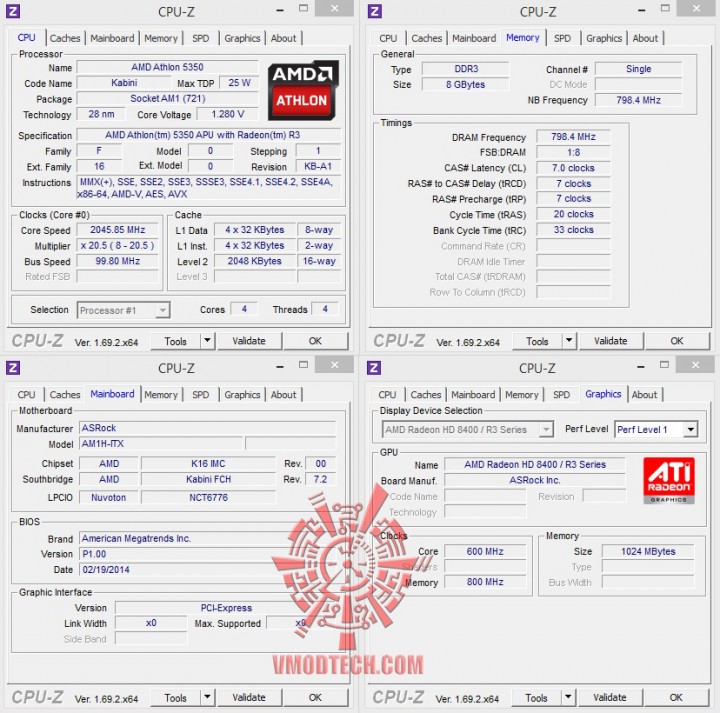Click the Code Name value Kabini
720x713 pixels.
[x=124, y=83]
